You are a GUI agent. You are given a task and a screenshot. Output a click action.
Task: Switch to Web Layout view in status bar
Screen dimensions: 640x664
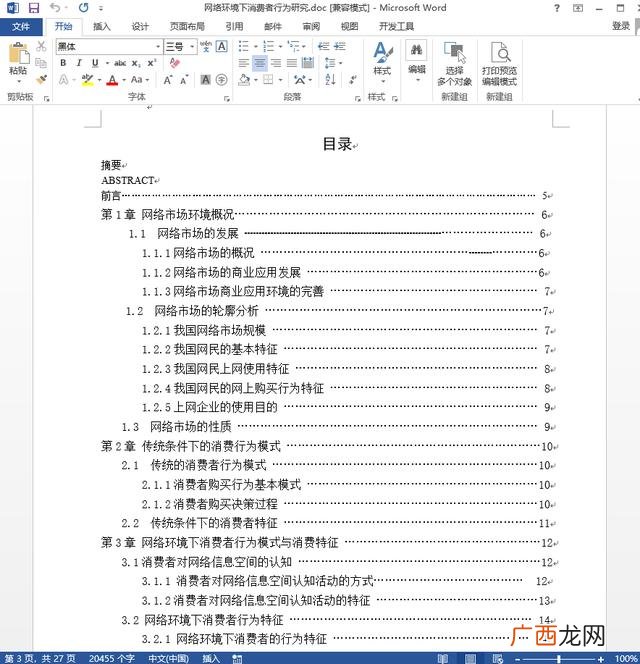(x=498, y=658)
